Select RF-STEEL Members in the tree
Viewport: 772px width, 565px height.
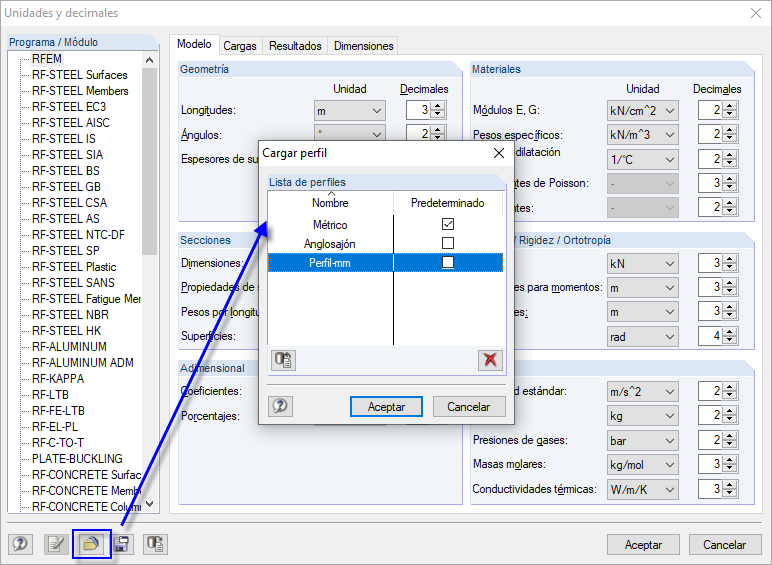[80, 91]
